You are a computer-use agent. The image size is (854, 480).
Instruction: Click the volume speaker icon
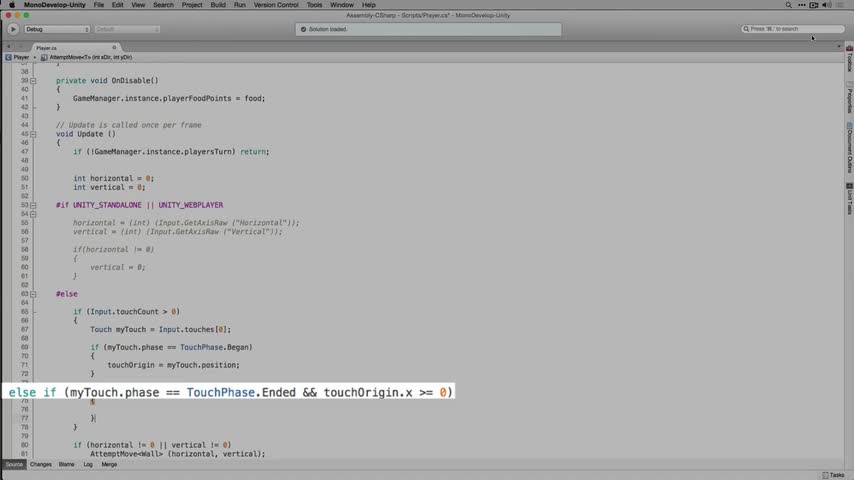[827, 5]
